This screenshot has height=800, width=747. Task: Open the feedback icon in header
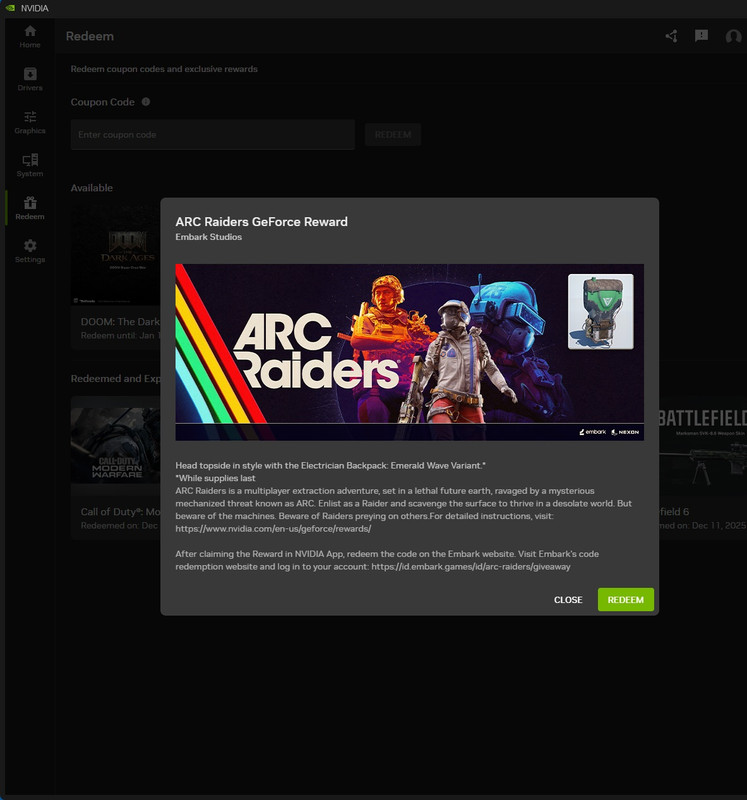point(702,36)
